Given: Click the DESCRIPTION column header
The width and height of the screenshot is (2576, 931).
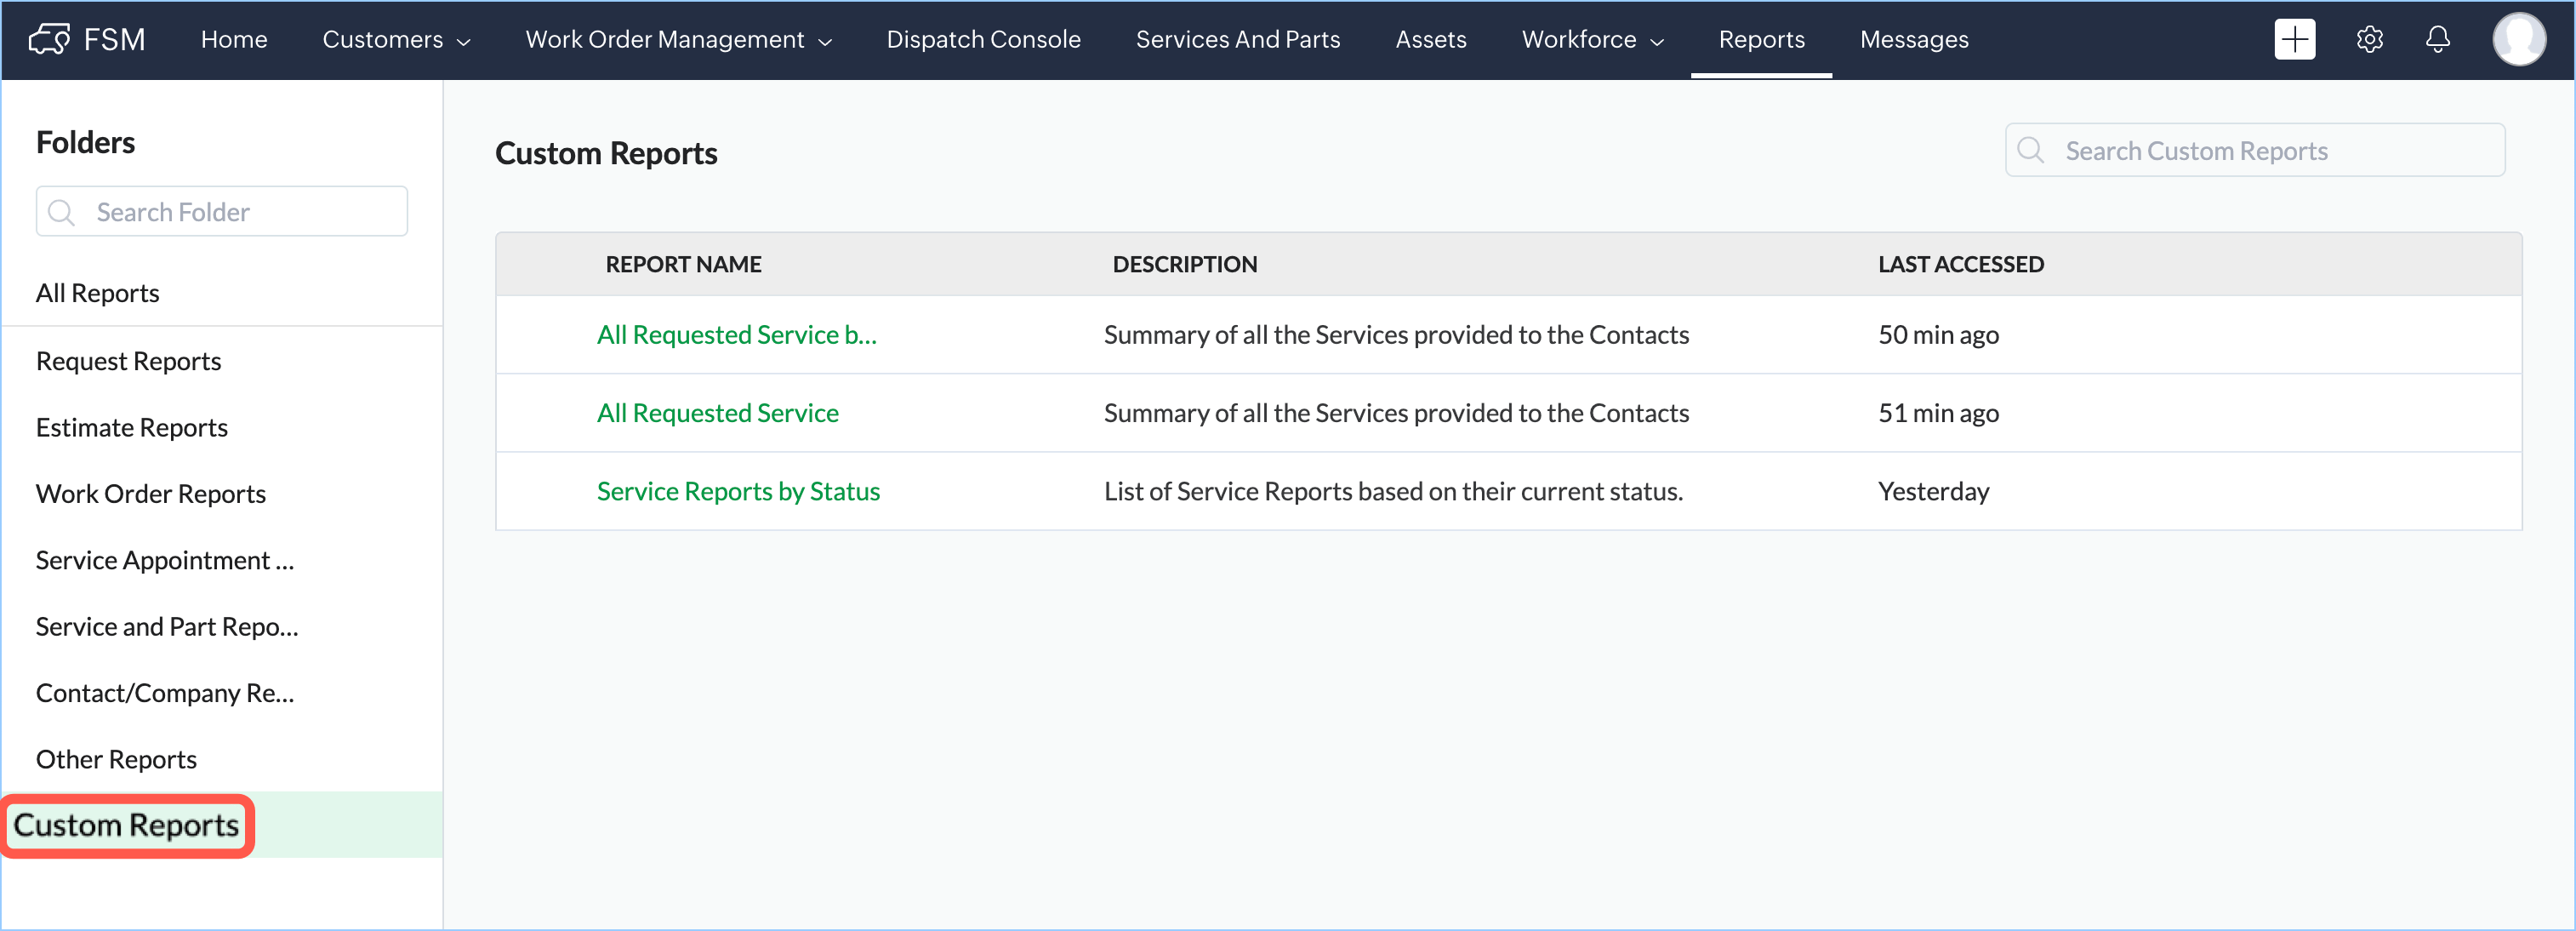Looking at the screenshot, I should point(1185,264).
